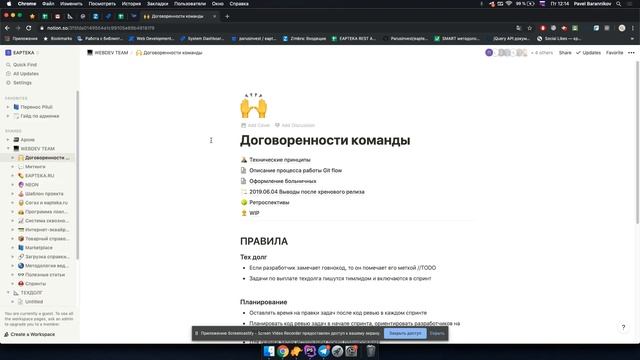Click Договоренности команды breadcrumb
The height and width of the screenshot is (360, 640).
click(x=169, y=53)
